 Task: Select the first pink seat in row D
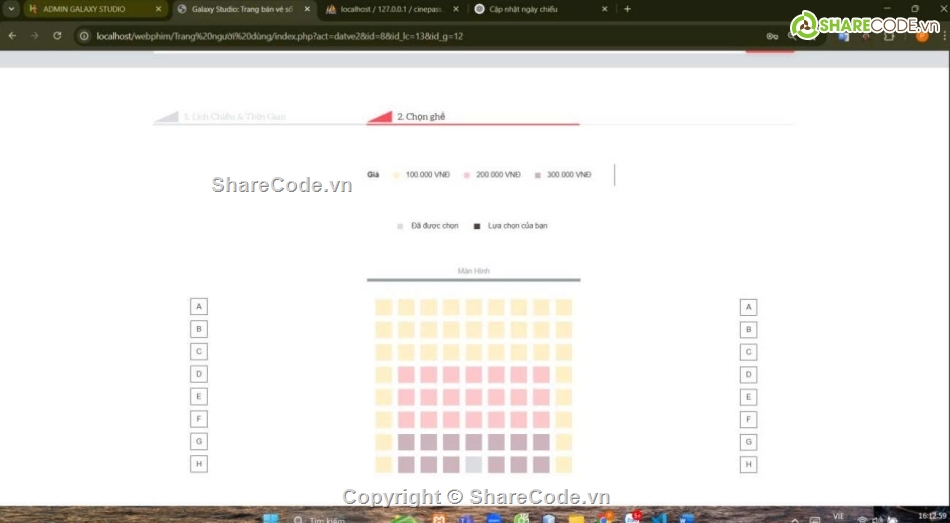tap(406, 375)
